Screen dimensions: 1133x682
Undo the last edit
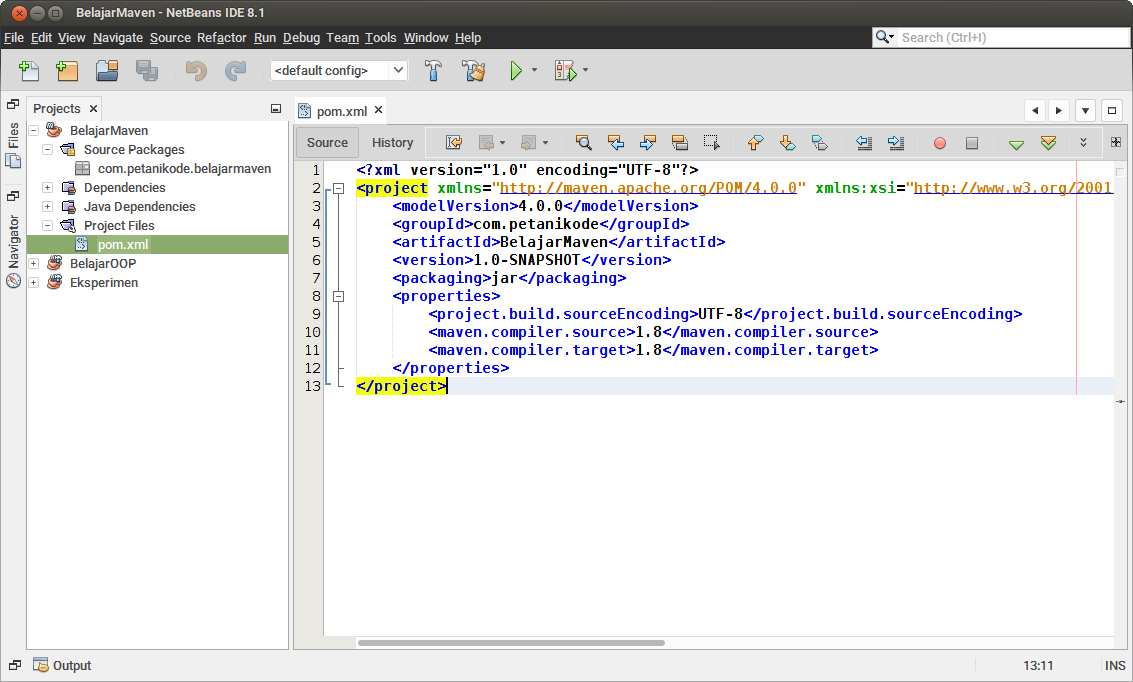click(195, 70)
